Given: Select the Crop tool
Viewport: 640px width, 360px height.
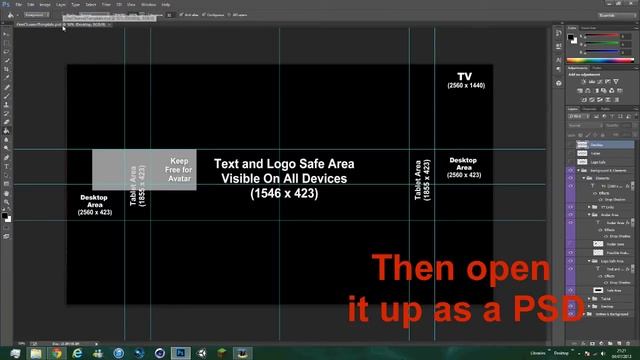Looking at the screenshot, I should 6,69.
